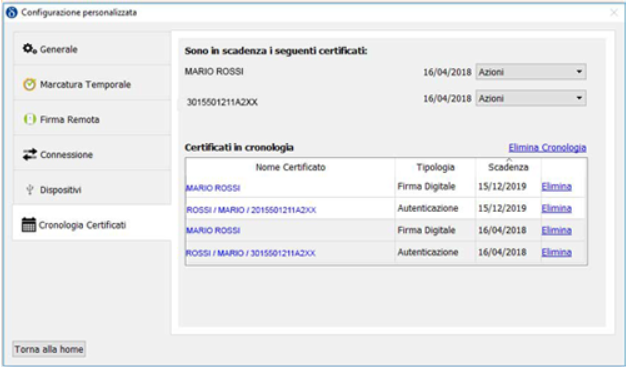This screenshot has width=627, height=367.
Task: Open Azioni dropdown for 3015501211A2XX
Action: tap(531, 98)
